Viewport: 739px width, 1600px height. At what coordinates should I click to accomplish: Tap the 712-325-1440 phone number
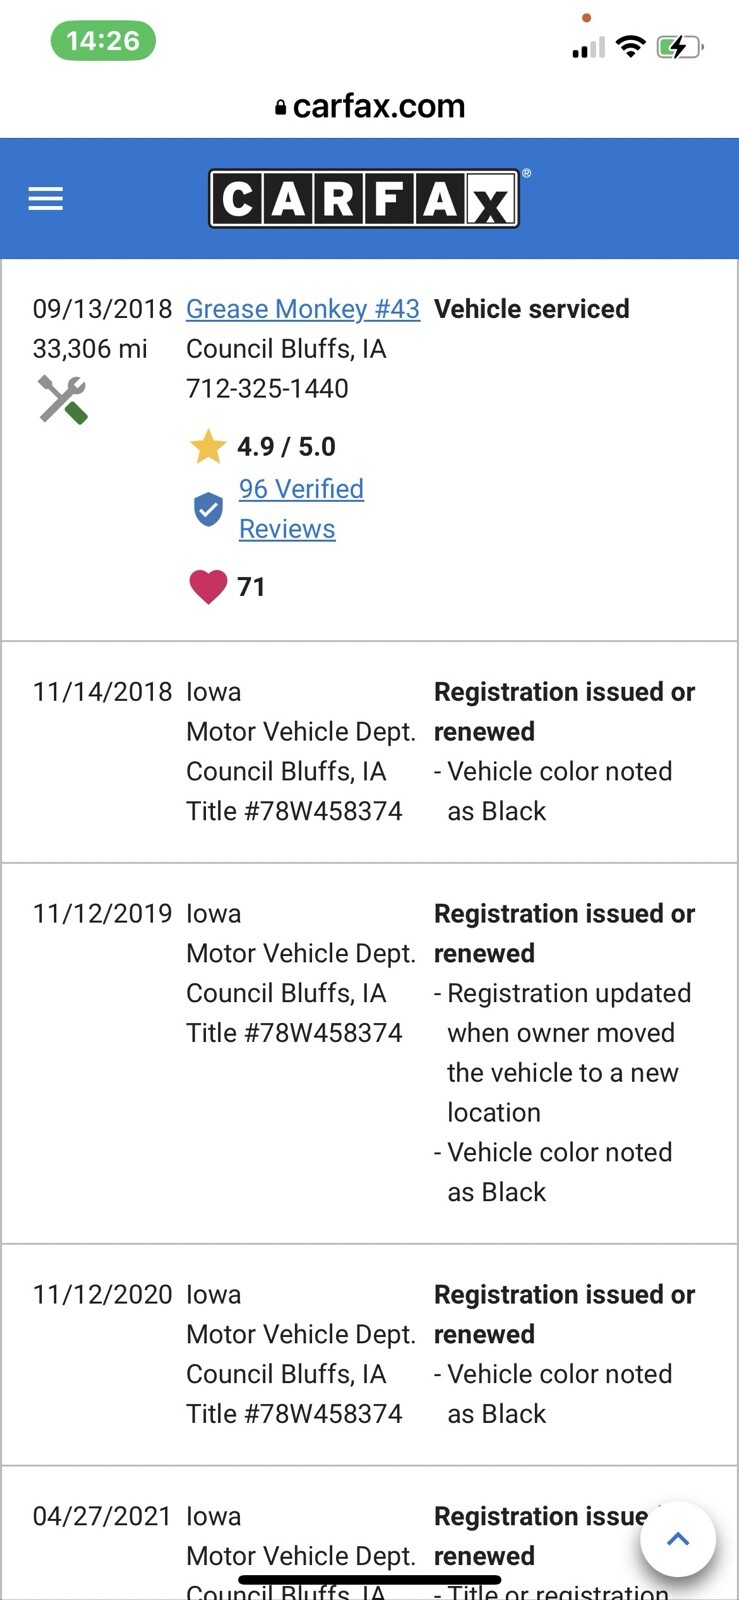[267, 388]
